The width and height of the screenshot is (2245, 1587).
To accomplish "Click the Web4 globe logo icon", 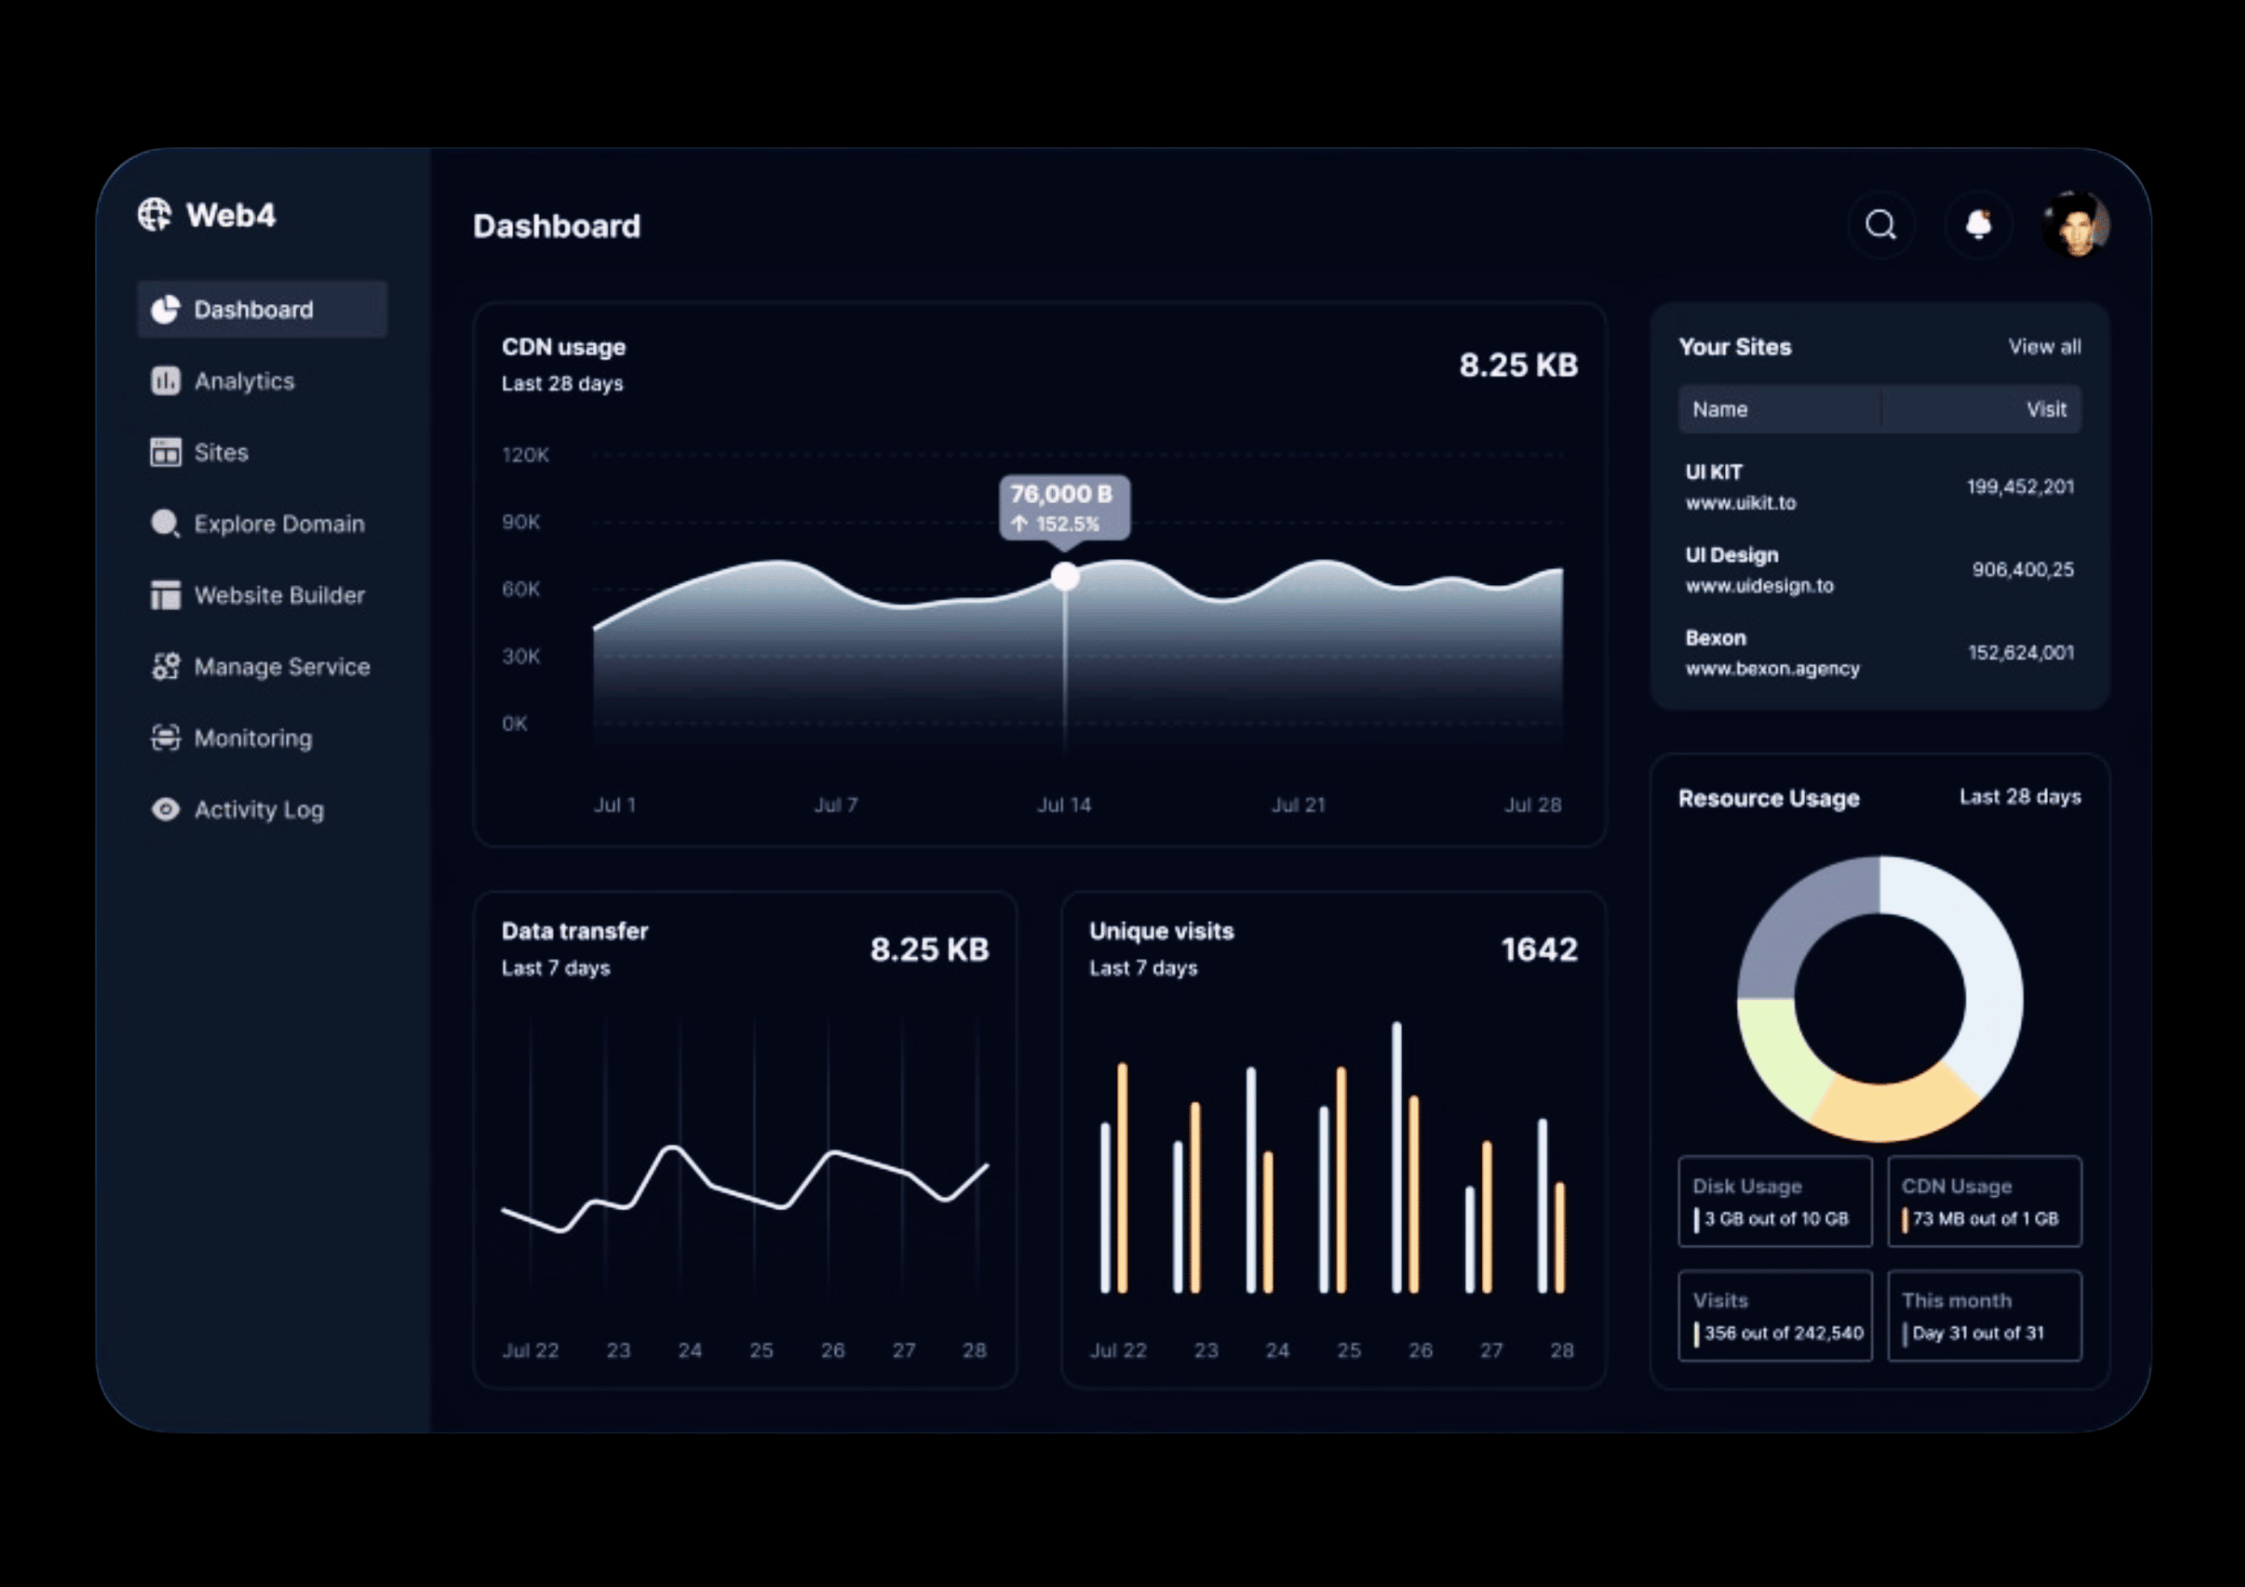I will [x=154, y=214].
